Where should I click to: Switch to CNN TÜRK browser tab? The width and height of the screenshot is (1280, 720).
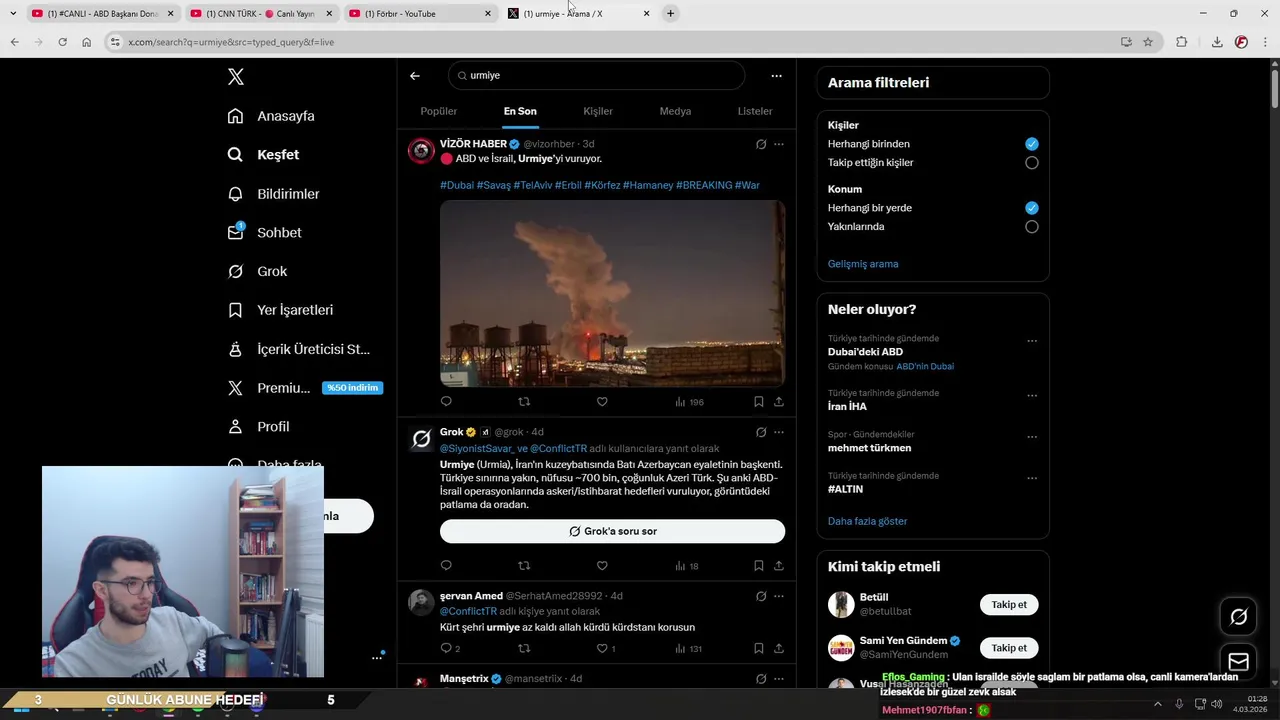click(262, 13)
